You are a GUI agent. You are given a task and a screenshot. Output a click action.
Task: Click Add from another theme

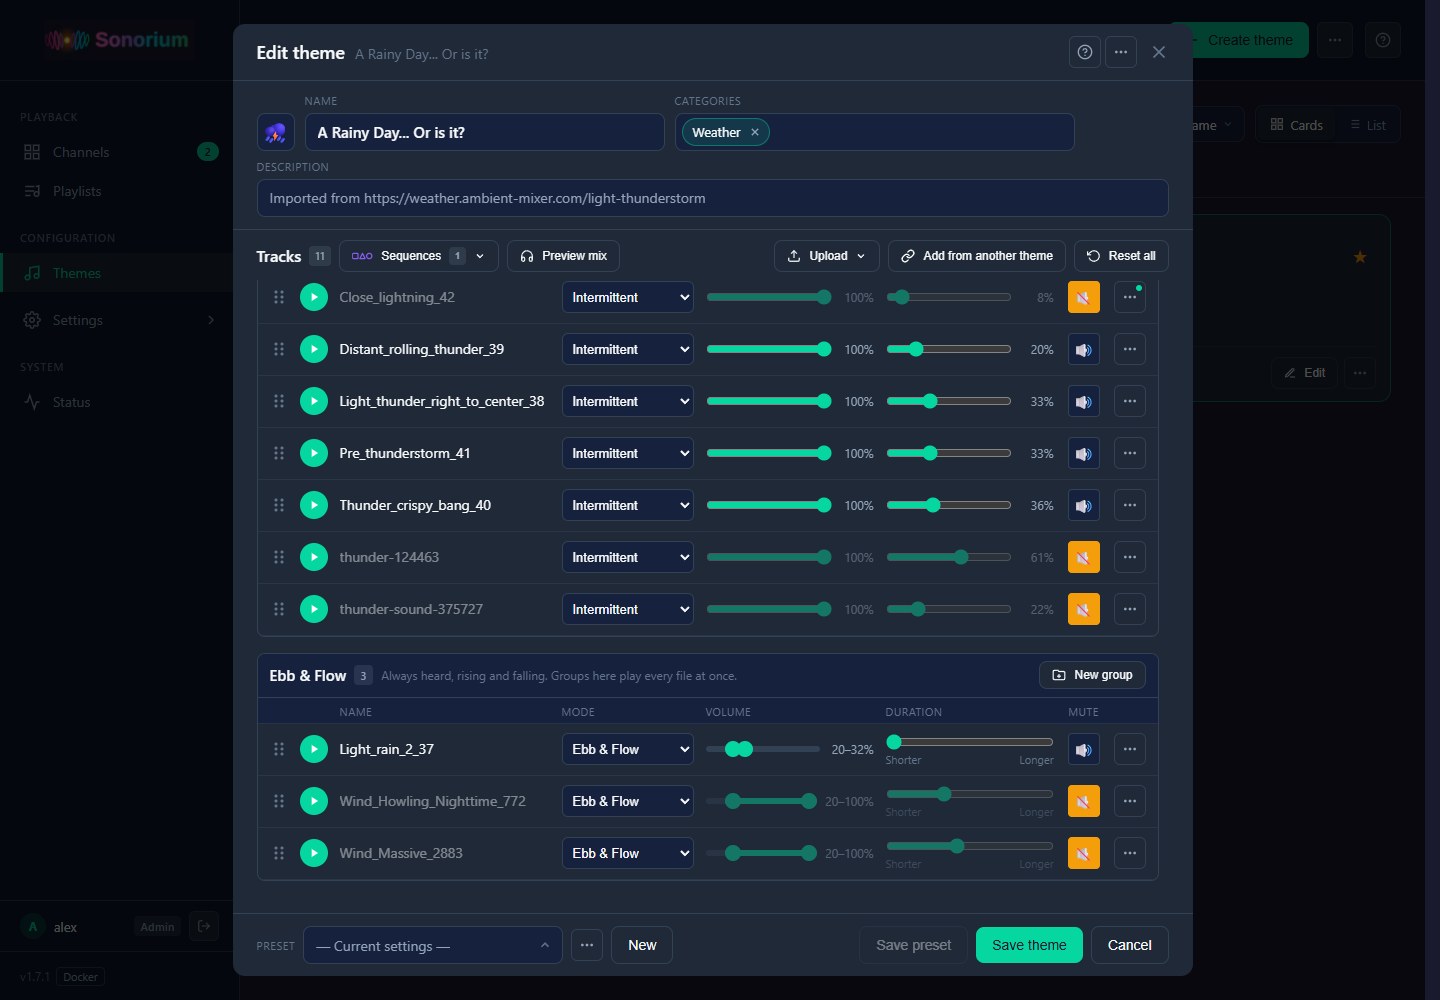click(976, 256)
